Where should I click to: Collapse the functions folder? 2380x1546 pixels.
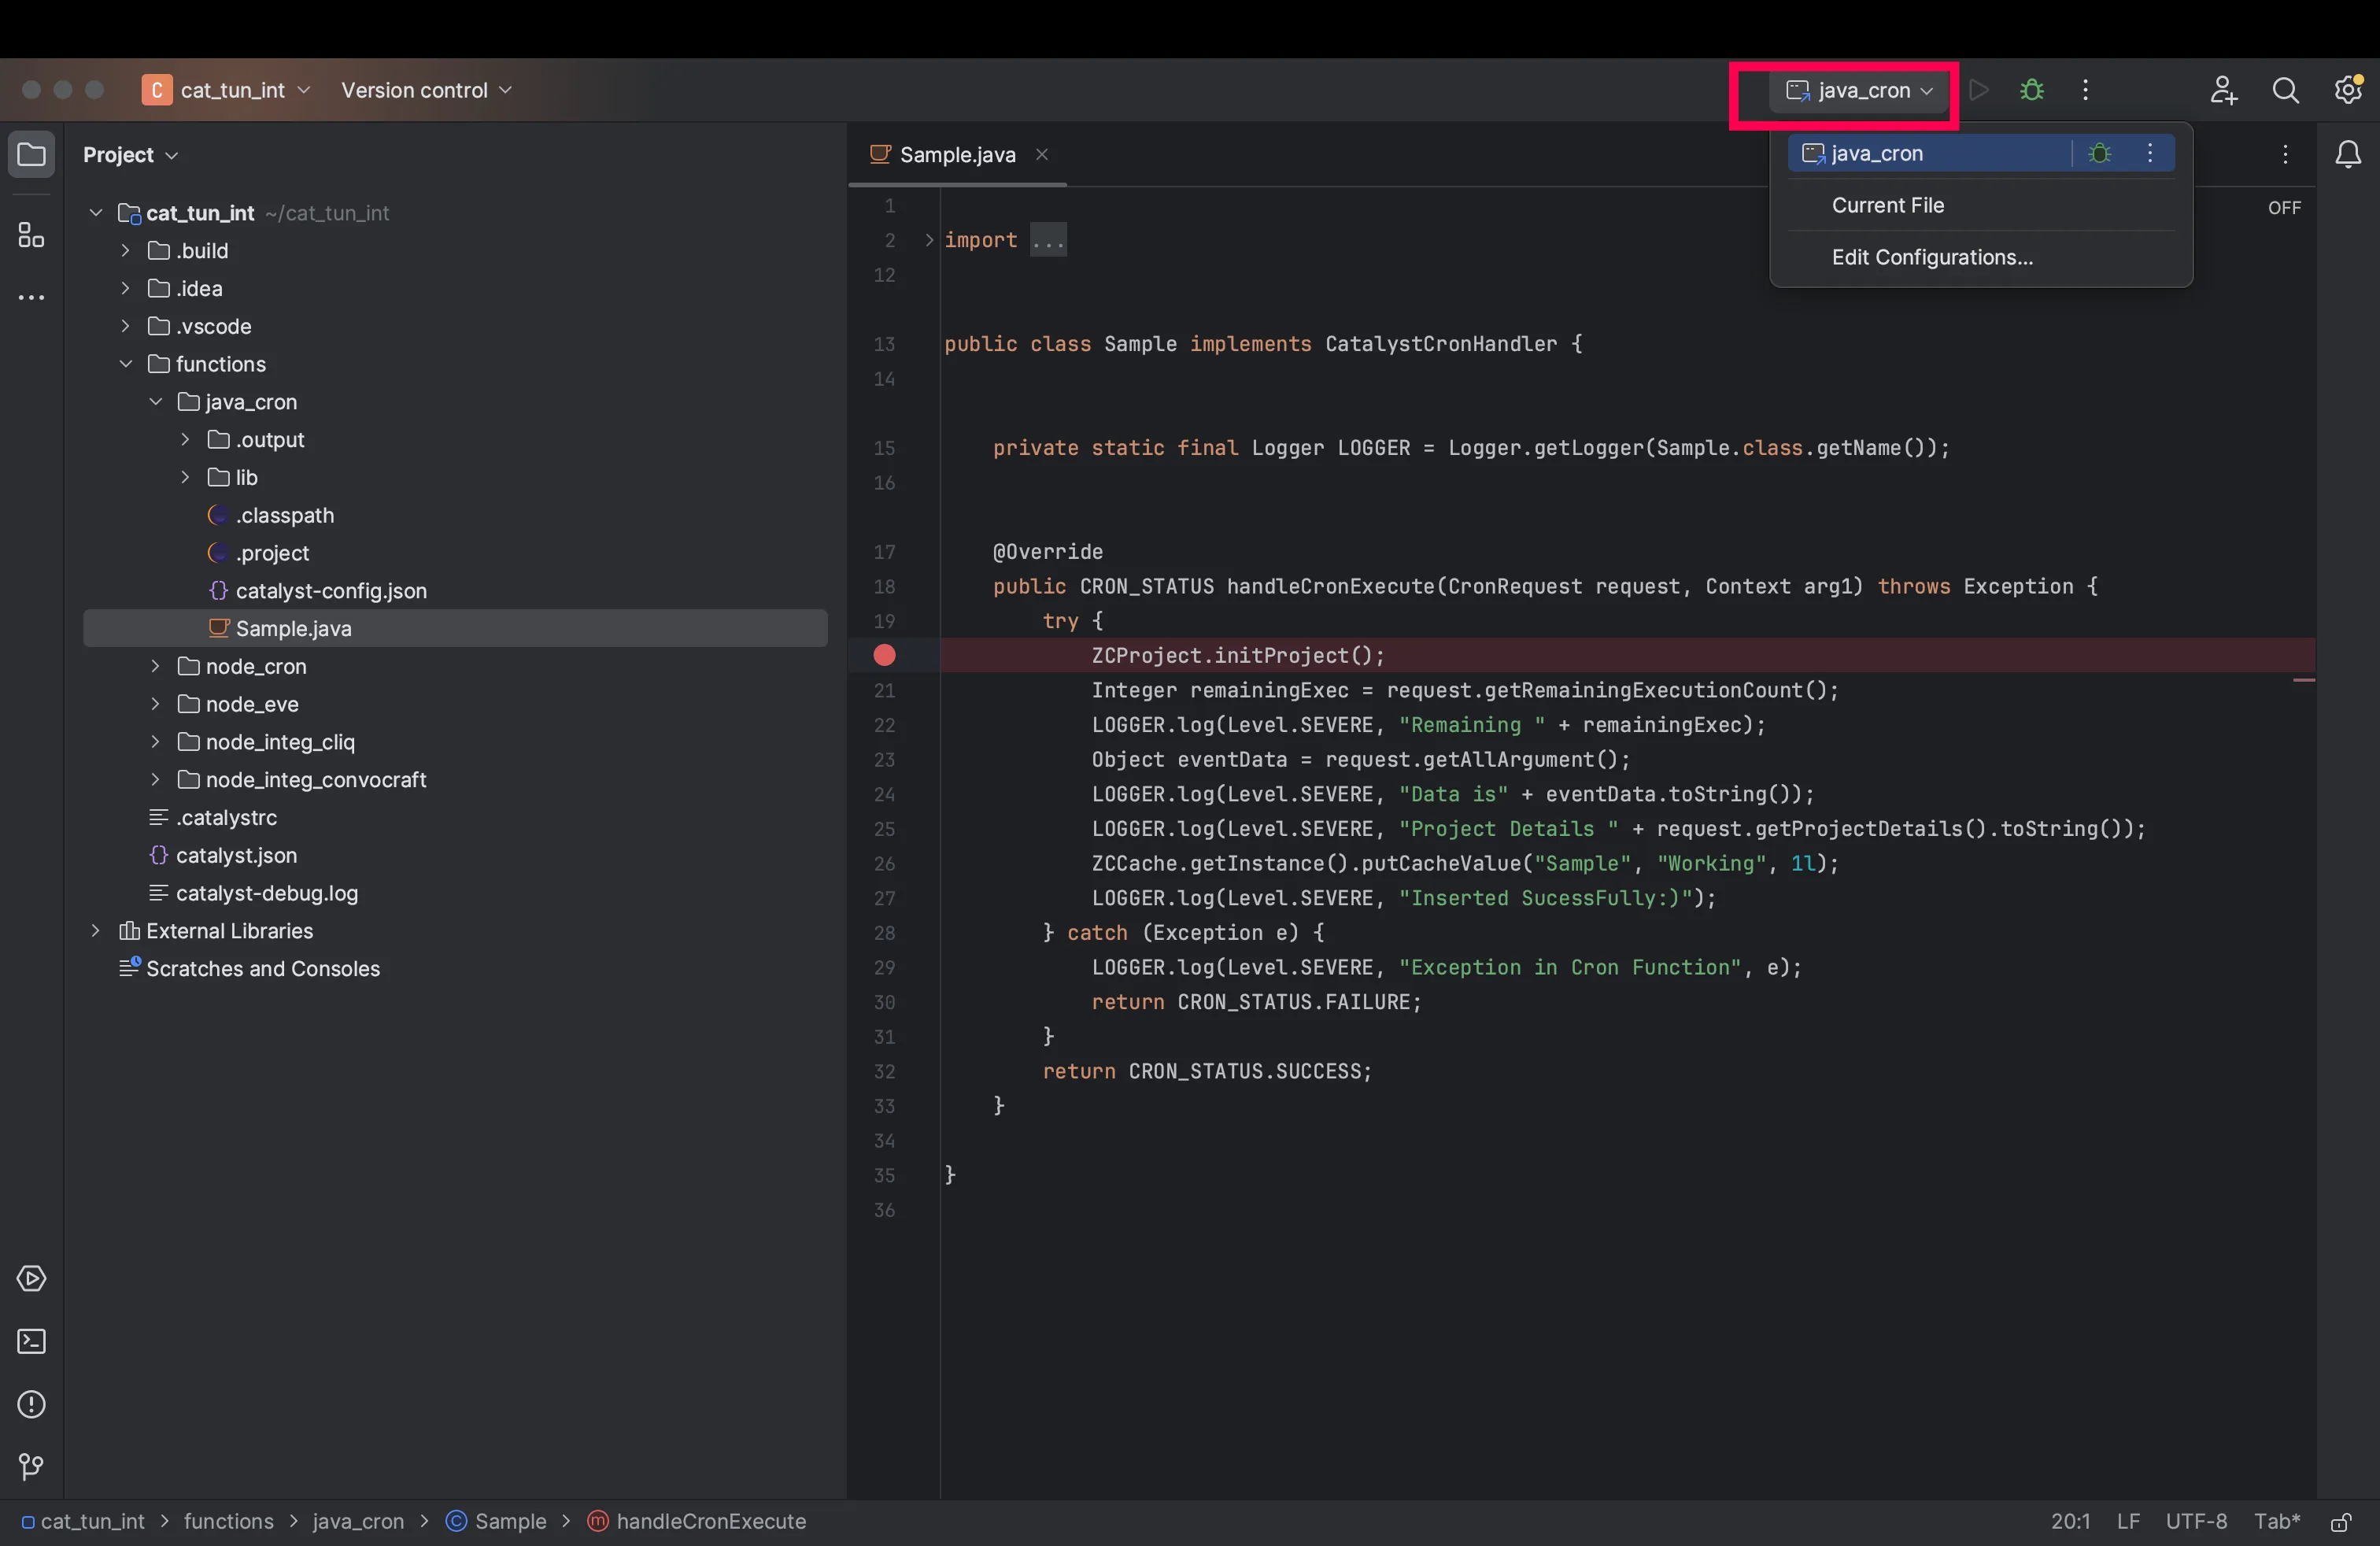tap(125, 364)
